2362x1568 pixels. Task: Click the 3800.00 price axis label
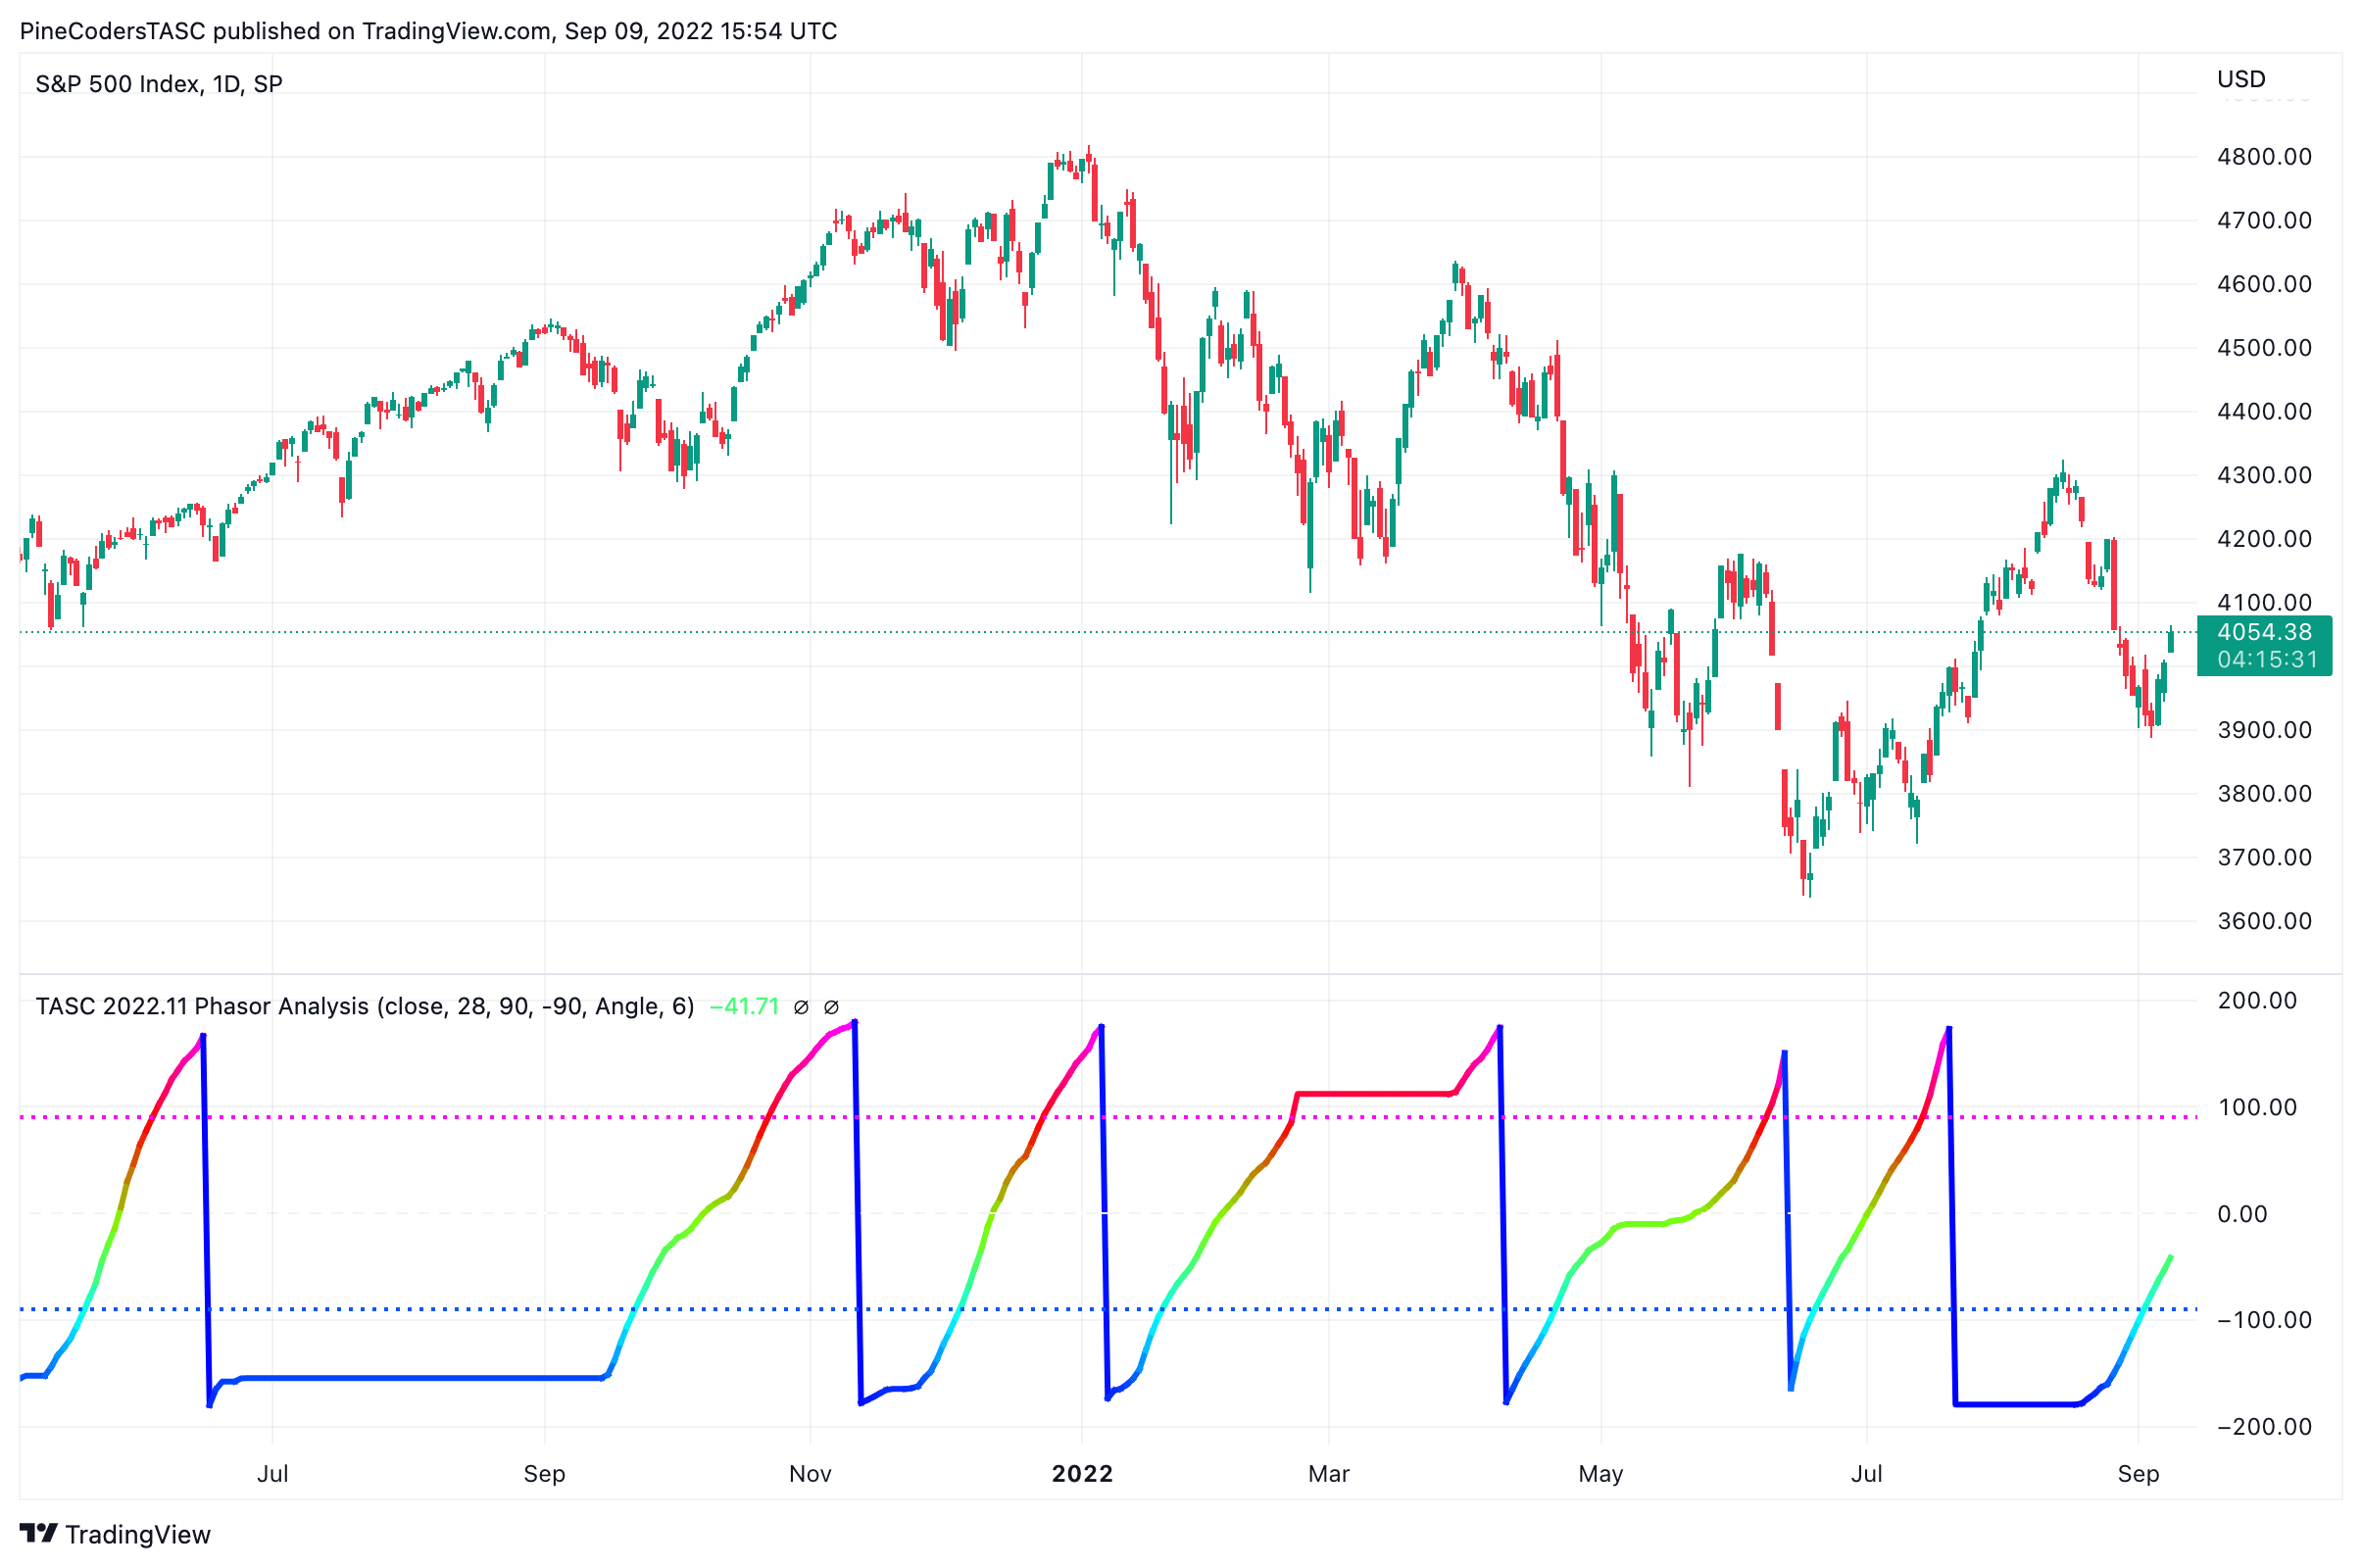(x=2264, y=794)
